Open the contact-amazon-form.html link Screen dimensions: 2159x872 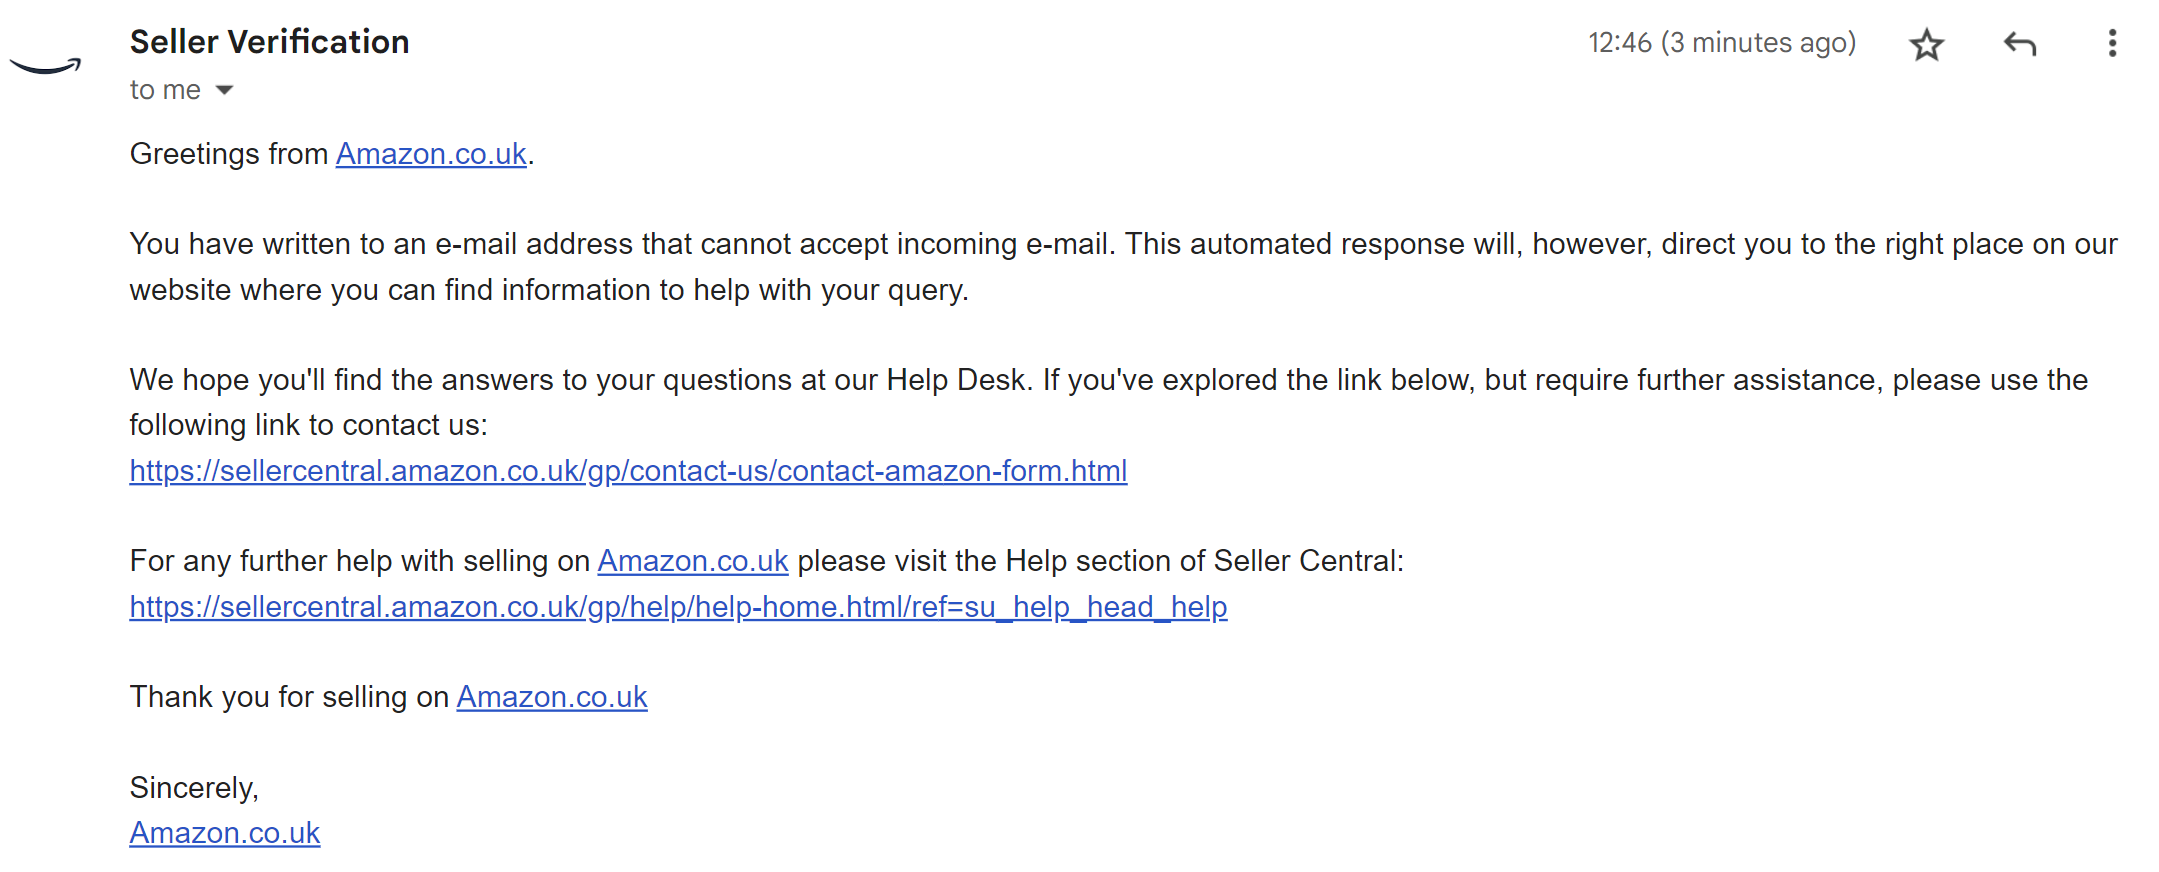coord(628,471)
